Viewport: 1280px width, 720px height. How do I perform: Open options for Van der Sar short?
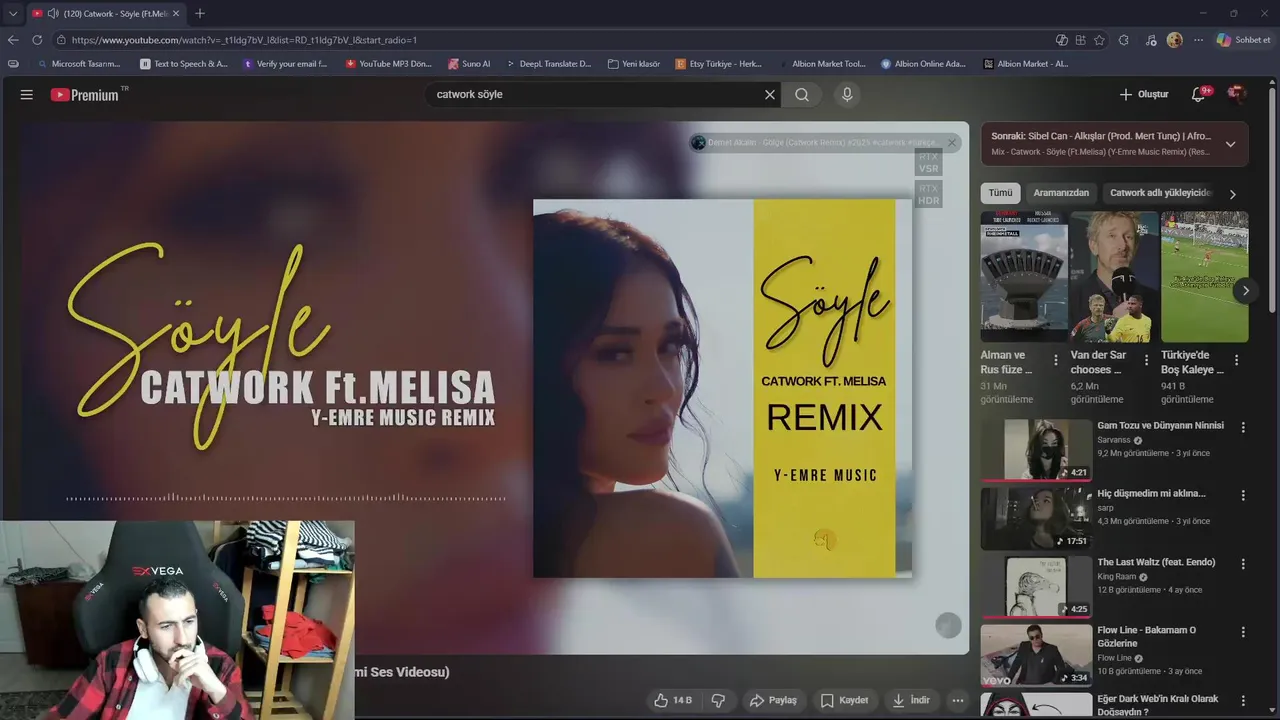pyautogui.click(x=1145, y=360)
